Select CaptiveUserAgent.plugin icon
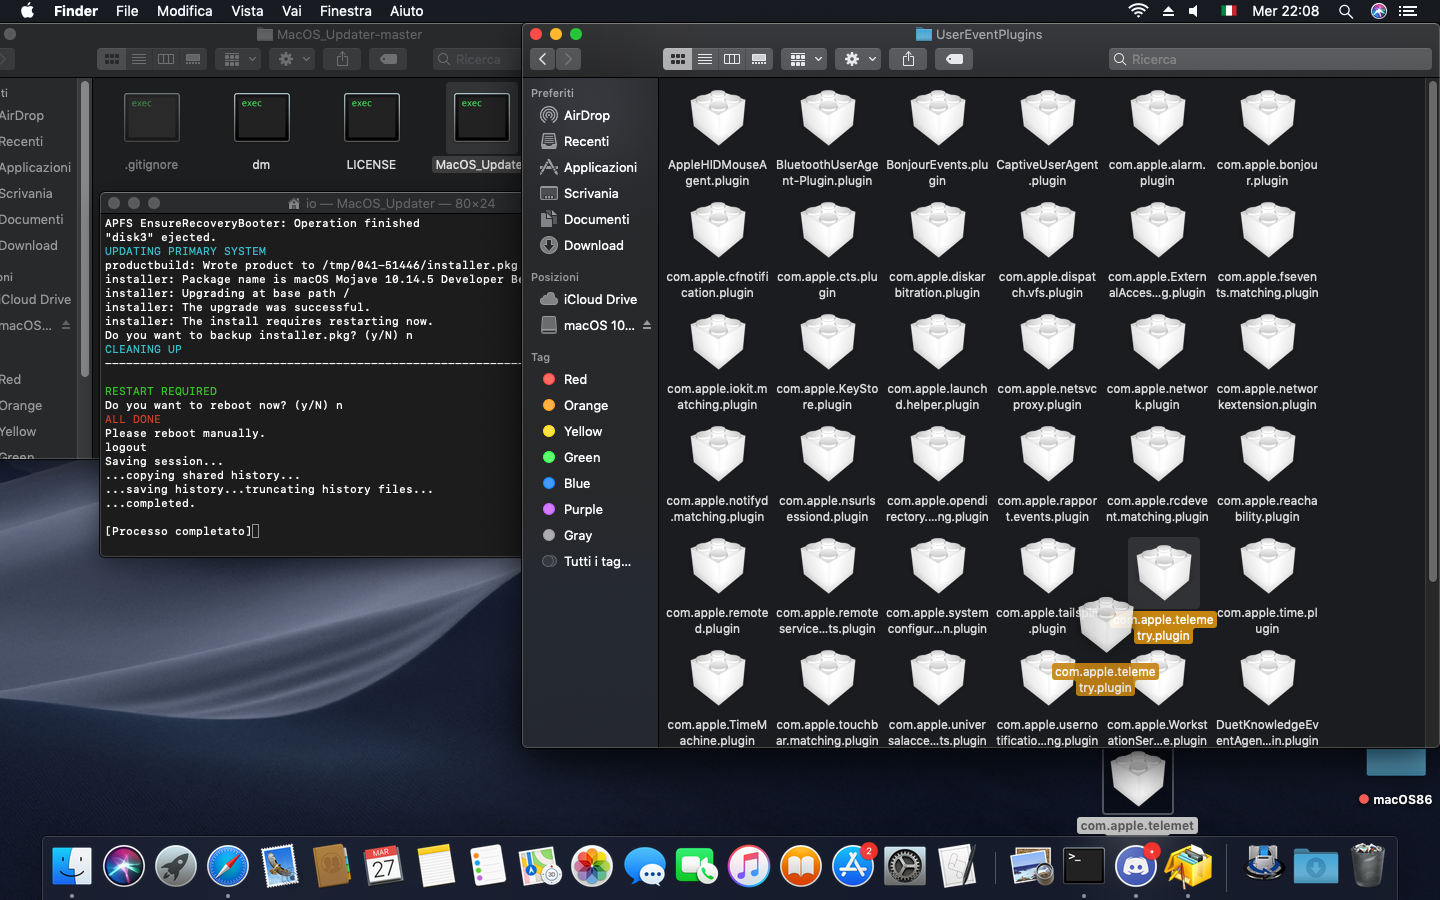Image resolution: width=1440 pixels, height=900 pixels. [x=1048, y=118]
